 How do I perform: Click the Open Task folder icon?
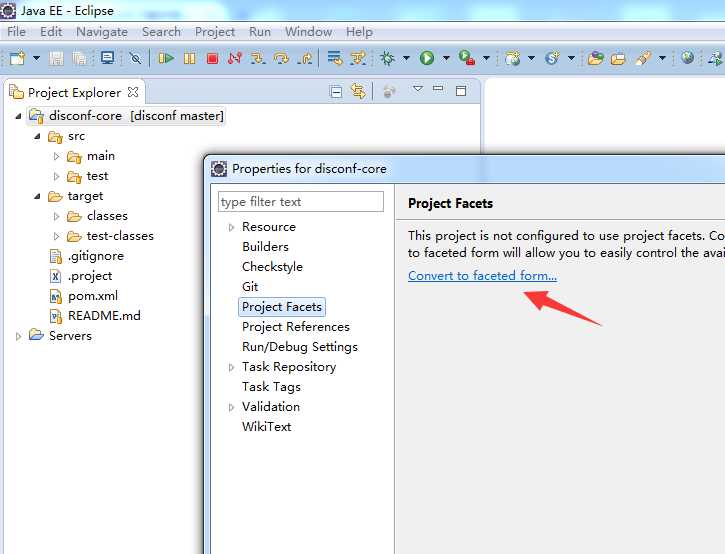tap(618, 59)
